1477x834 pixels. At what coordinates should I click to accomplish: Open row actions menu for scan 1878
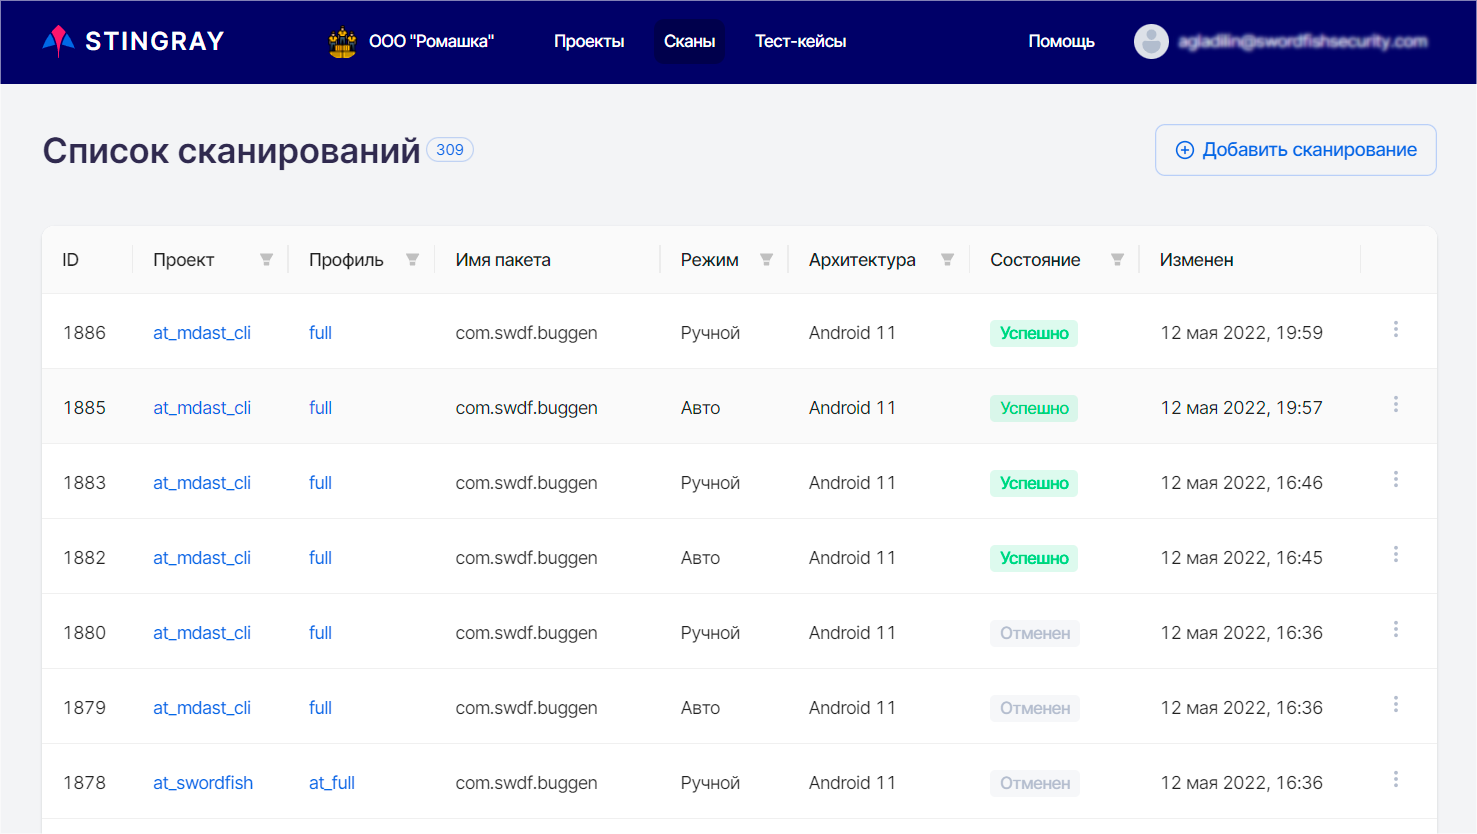[1396, 779]
